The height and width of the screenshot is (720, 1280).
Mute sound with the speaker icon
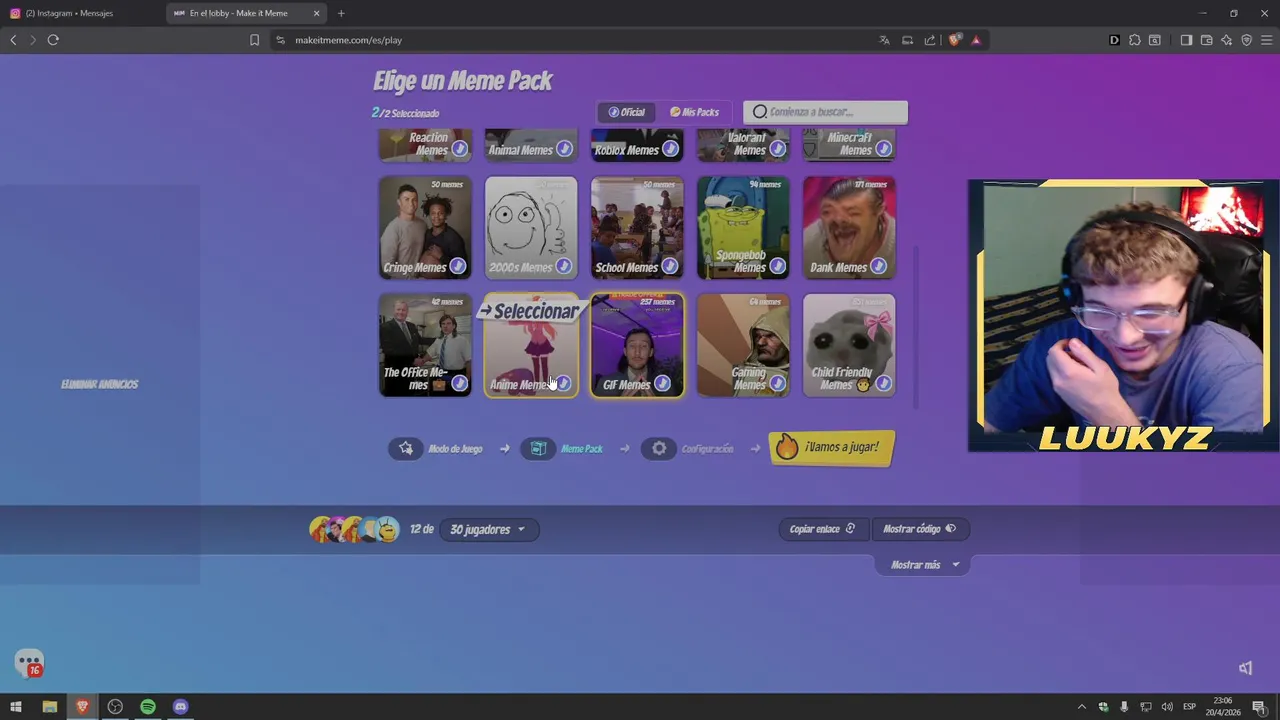click(1245, 668)
